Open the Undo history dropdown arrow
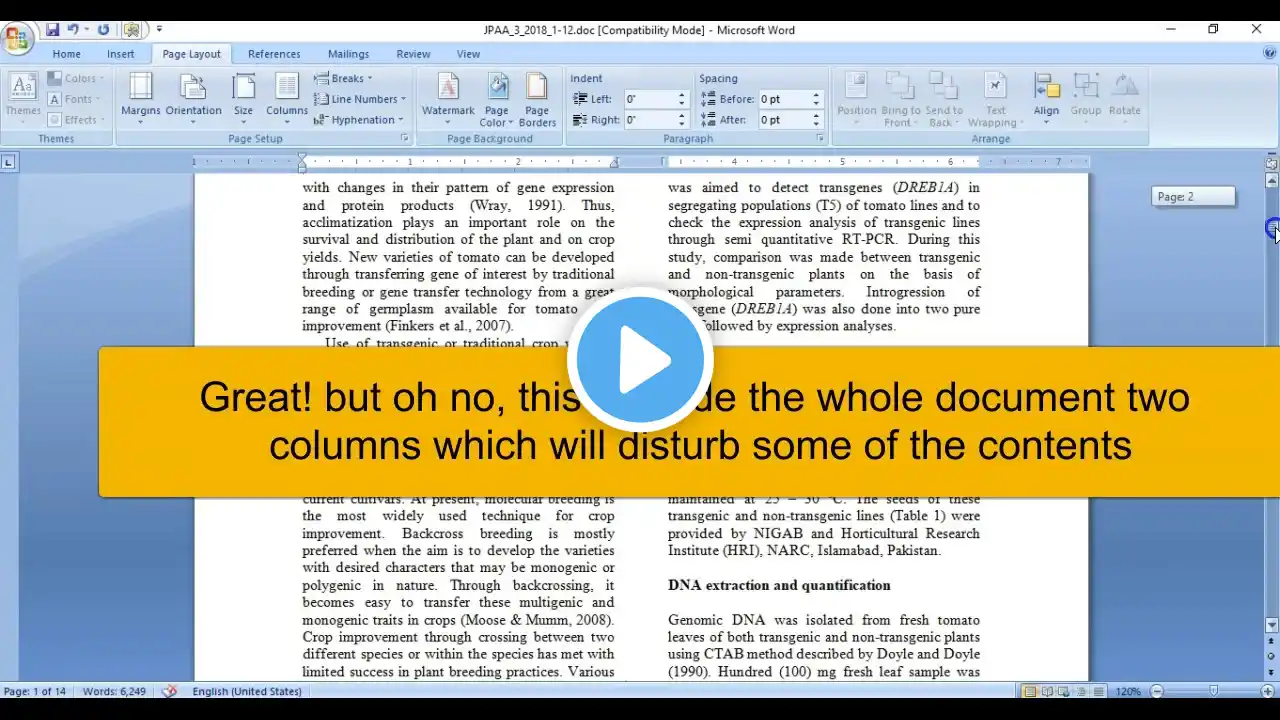The width and height of the screenshot is (1280, 720). click(86, 30)
